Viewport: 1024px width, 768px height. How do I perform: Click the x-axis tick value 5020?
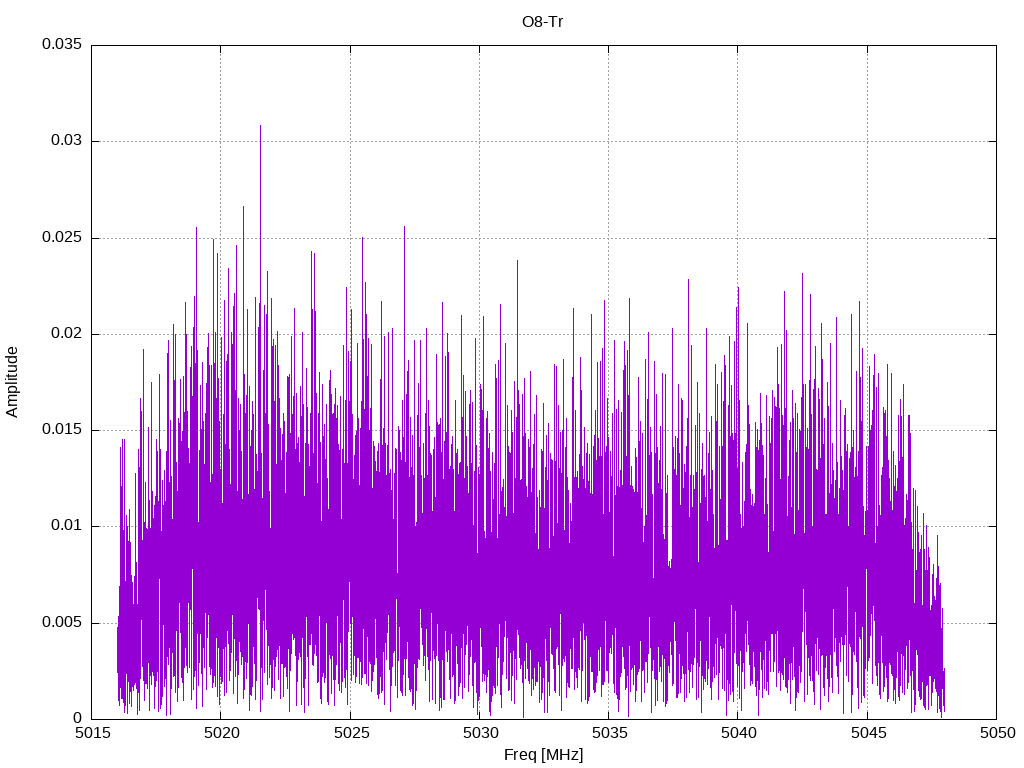221,733
